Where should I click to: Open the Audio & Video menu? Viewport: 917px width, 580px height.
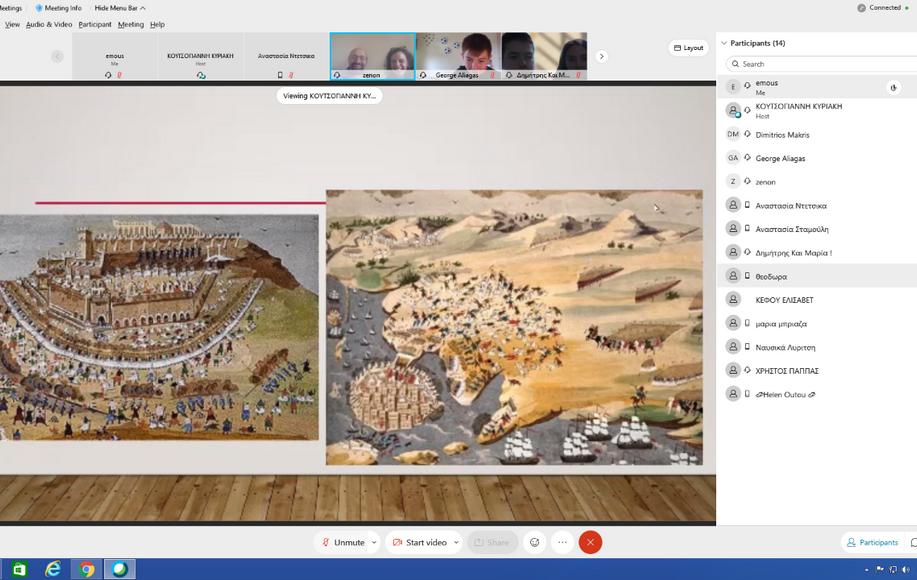pyautogui.click(x=49, y=25)
